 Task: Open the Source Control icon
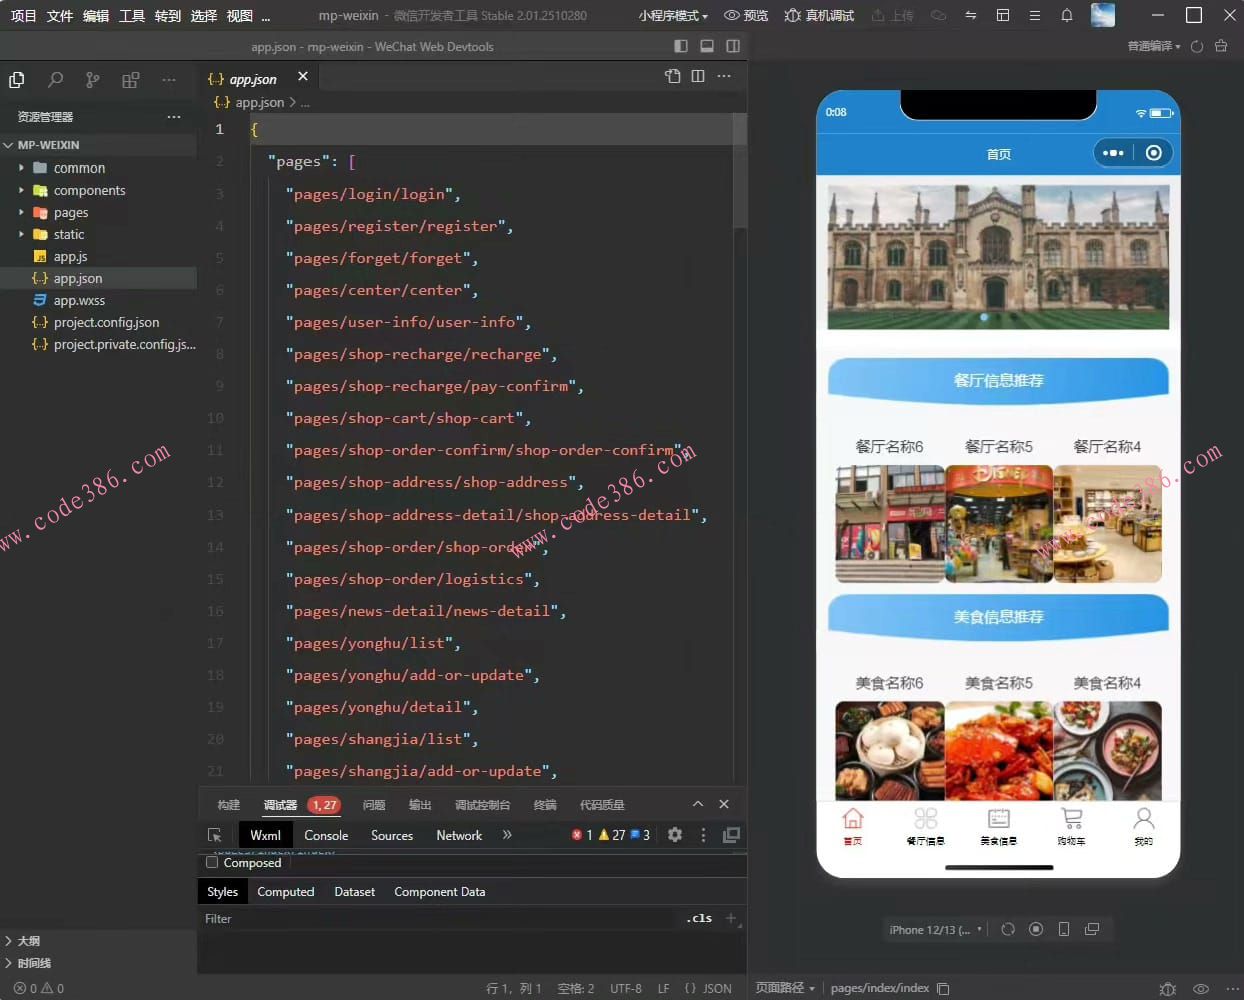[92, 80]
